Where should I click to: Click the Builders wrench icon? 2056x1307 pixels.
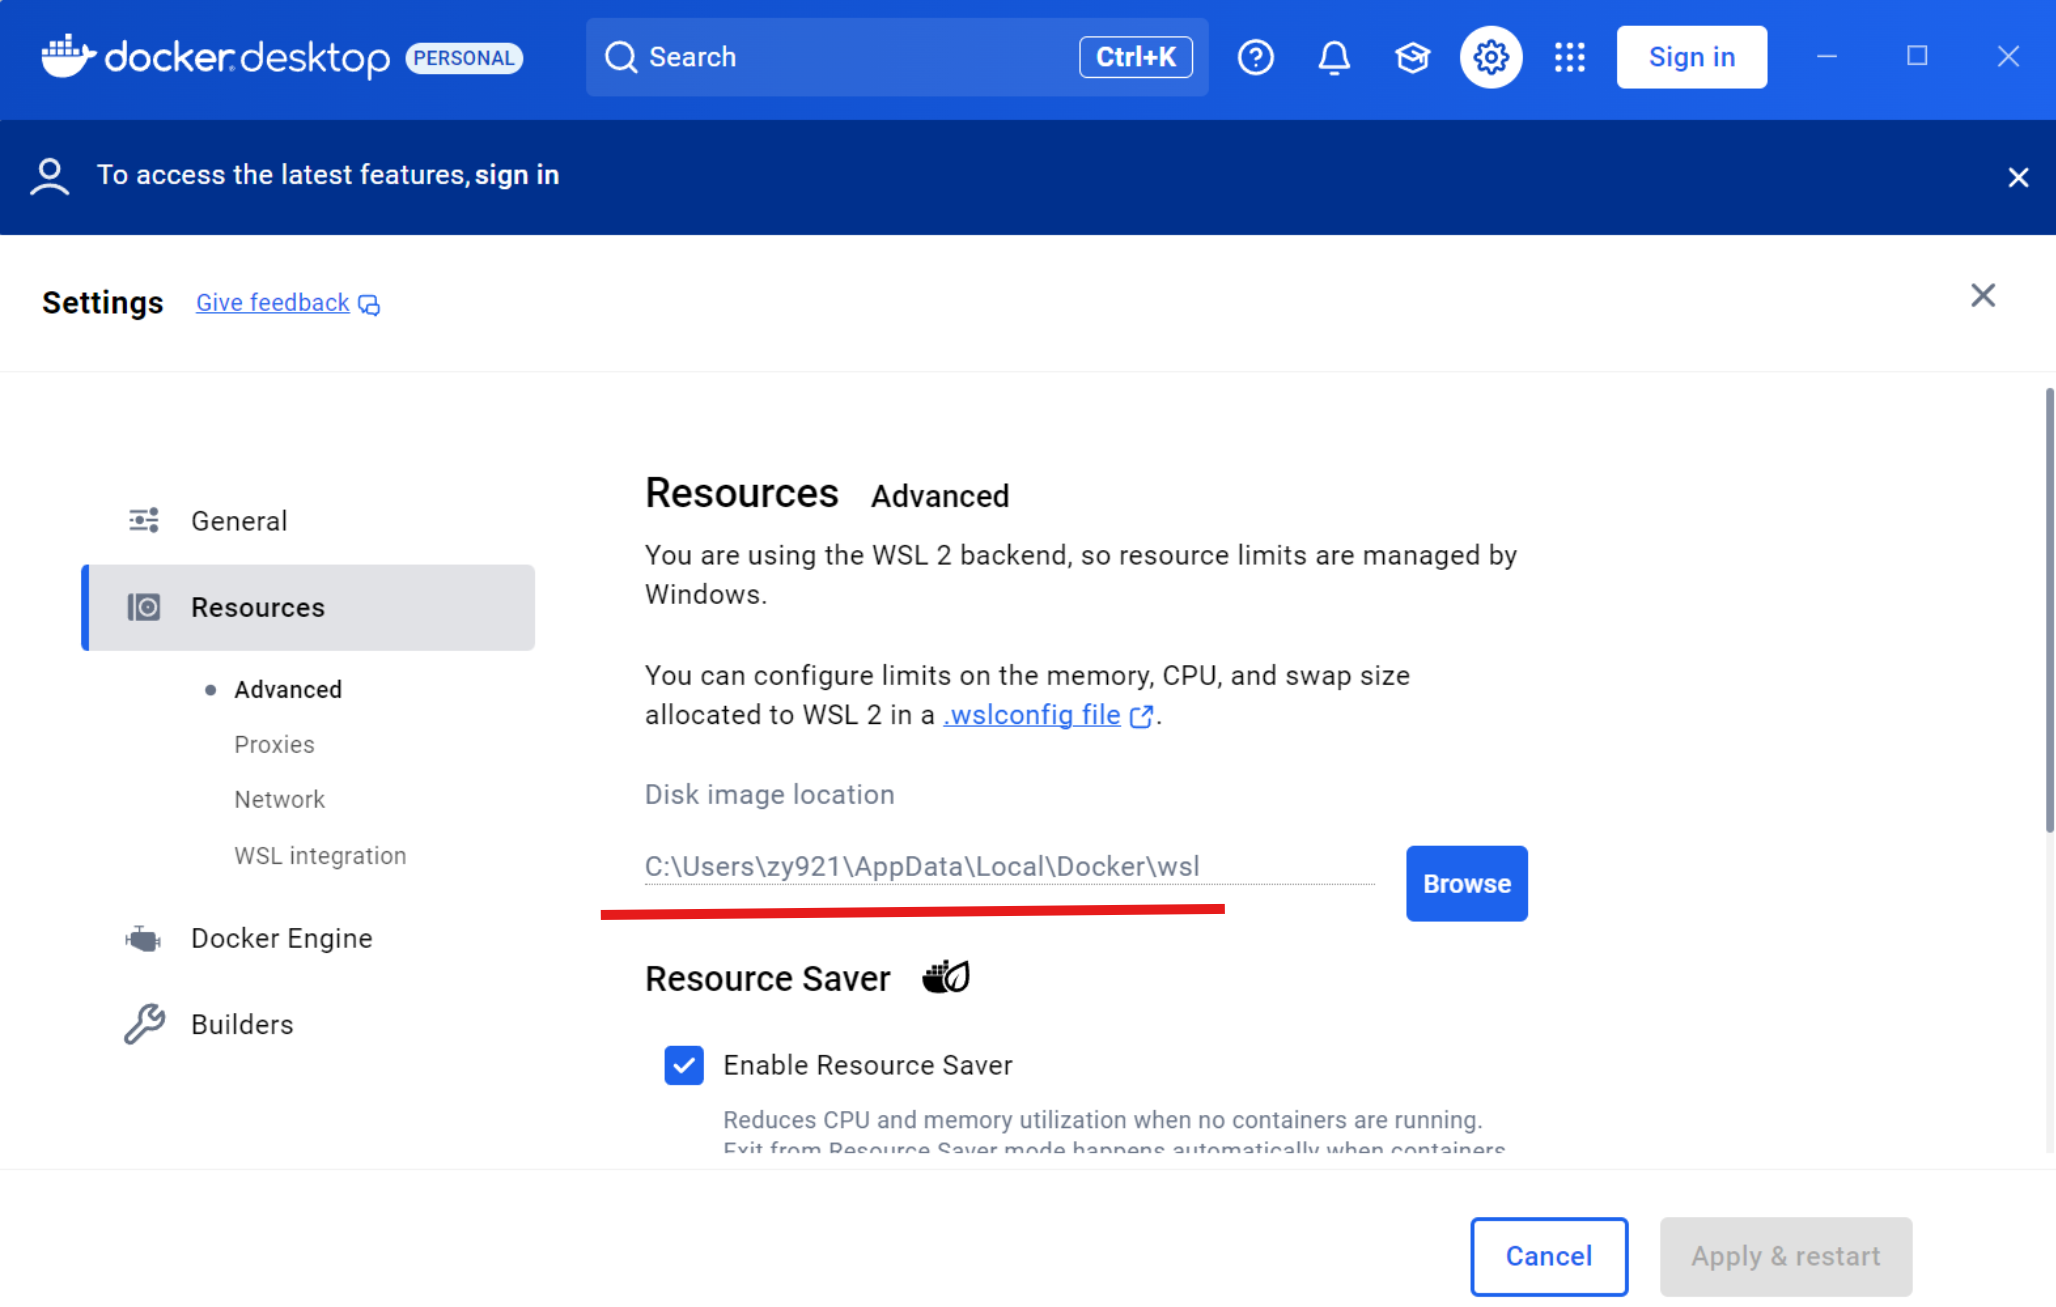coord(143,1023)
